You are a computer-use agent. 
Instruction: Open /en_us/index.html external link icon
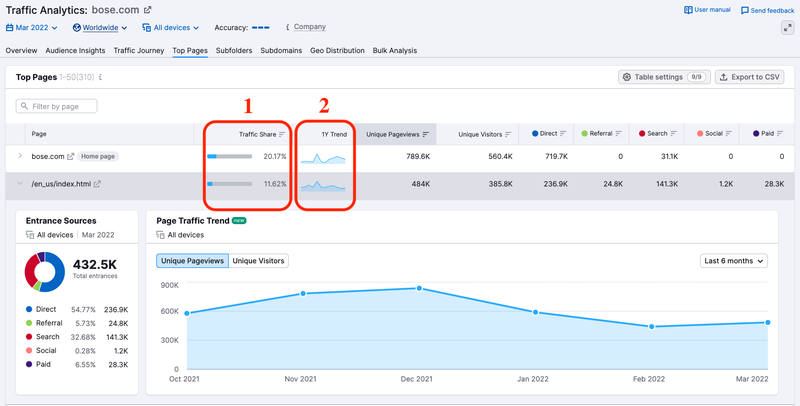[x=97, y=184]
